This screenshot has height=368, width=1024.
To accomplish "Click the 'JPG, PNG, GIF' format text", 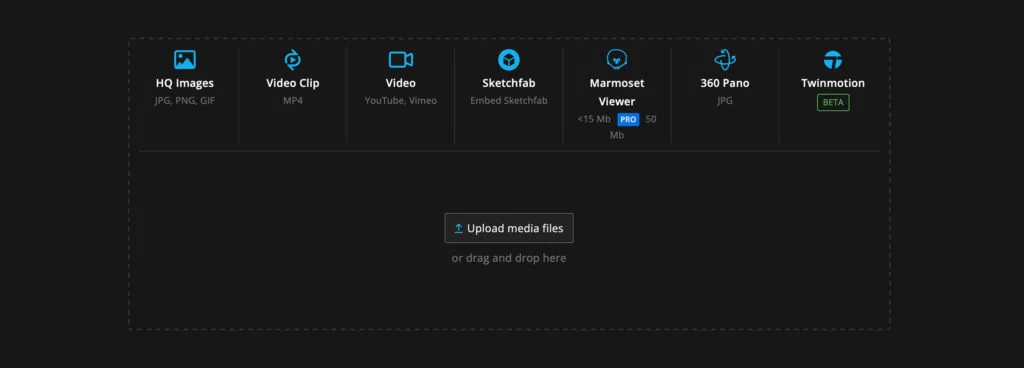I will click(185, 101).
